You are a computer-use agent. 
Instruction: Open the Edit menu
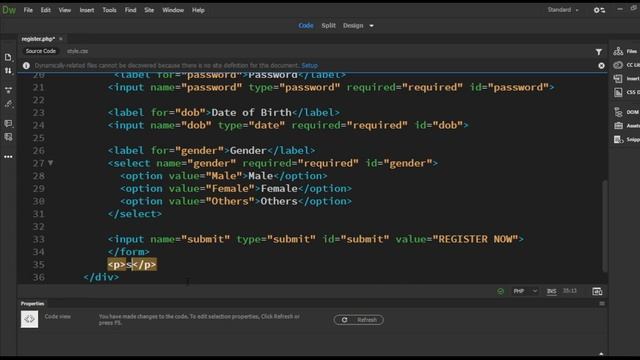pos(45,10)
